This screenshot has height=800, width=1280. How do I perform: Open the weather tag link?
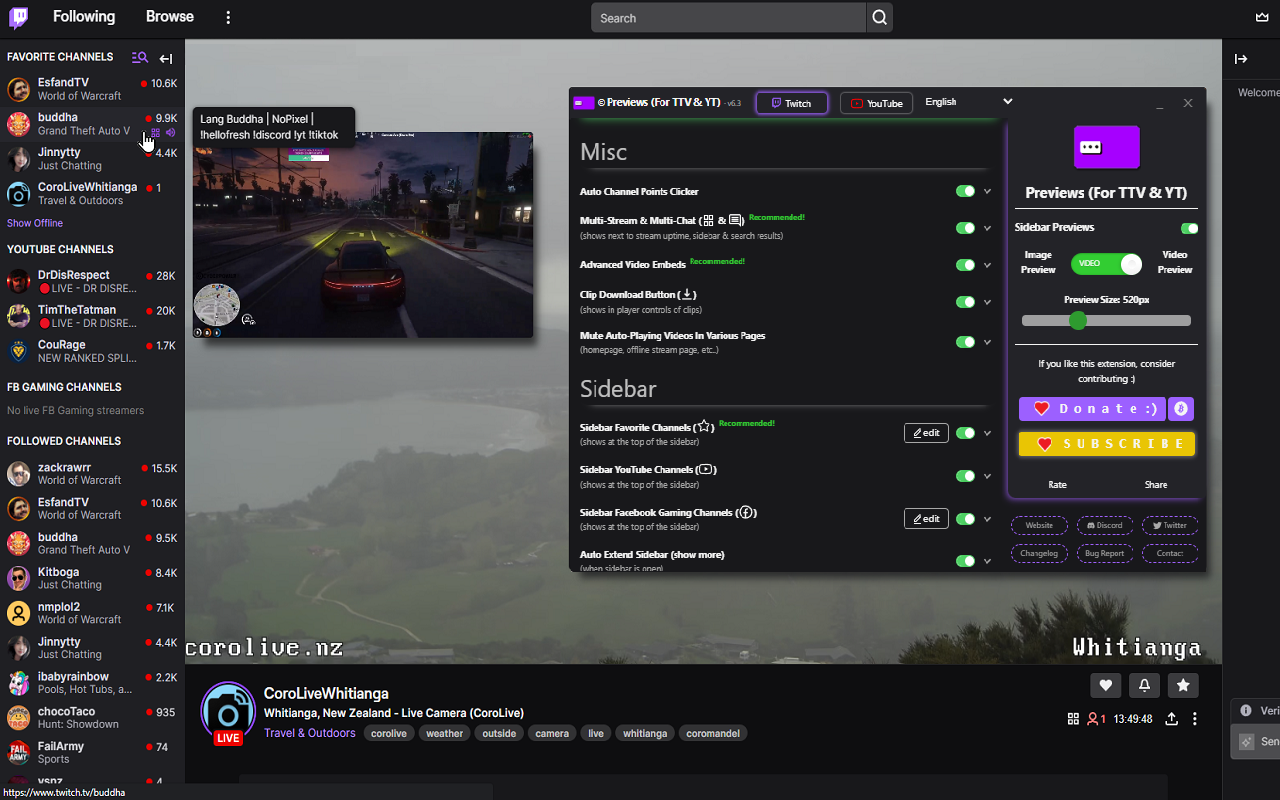click(444, 733)
